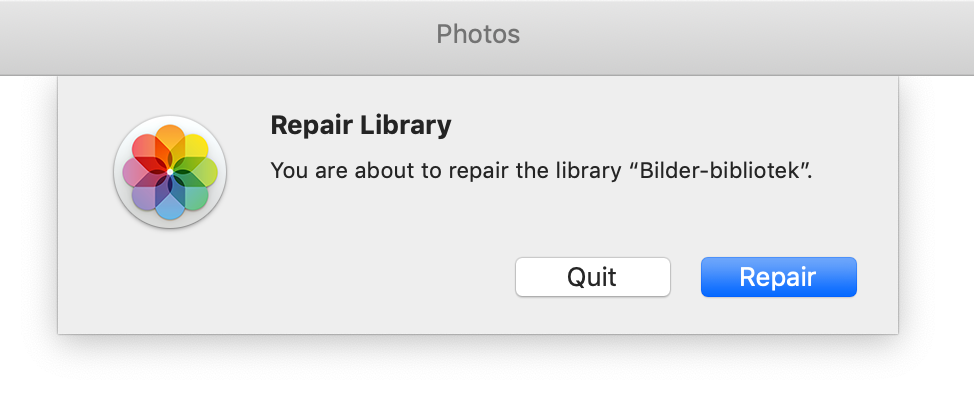Click the purple petal of the Photos icon

click(x=147, y=194)
